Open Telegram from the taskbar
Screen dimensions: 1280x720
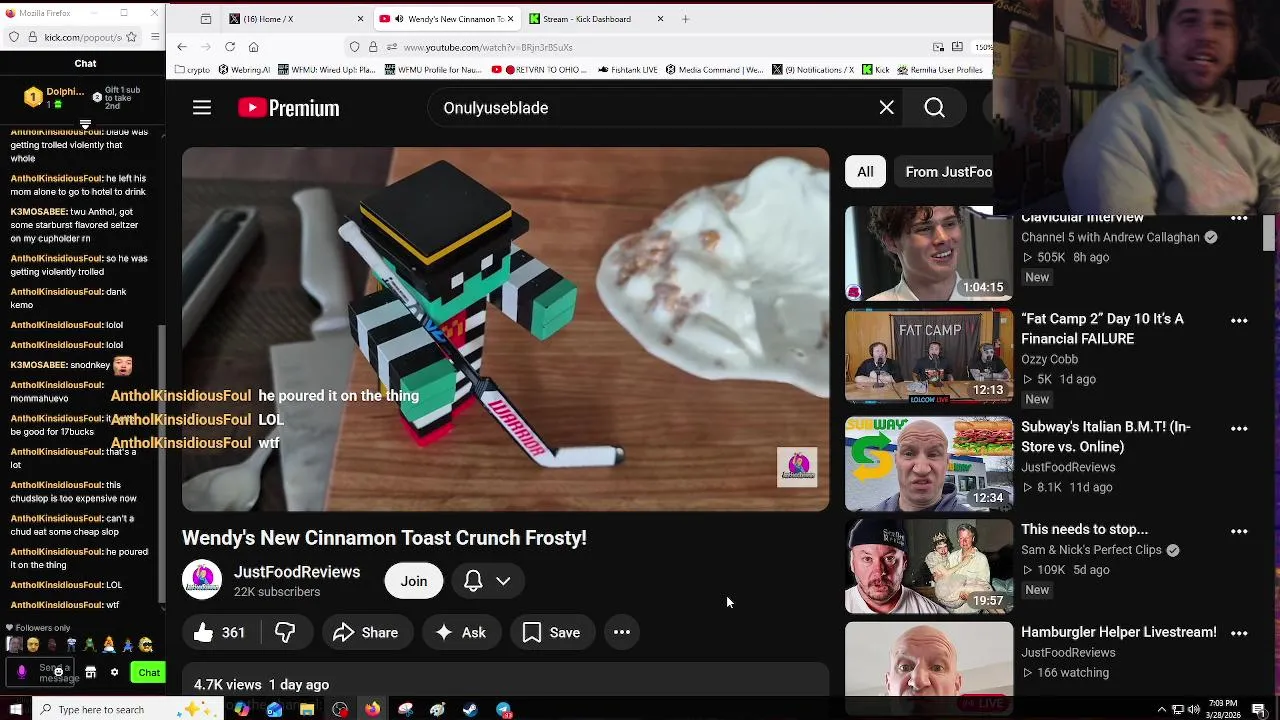point(504,710)
